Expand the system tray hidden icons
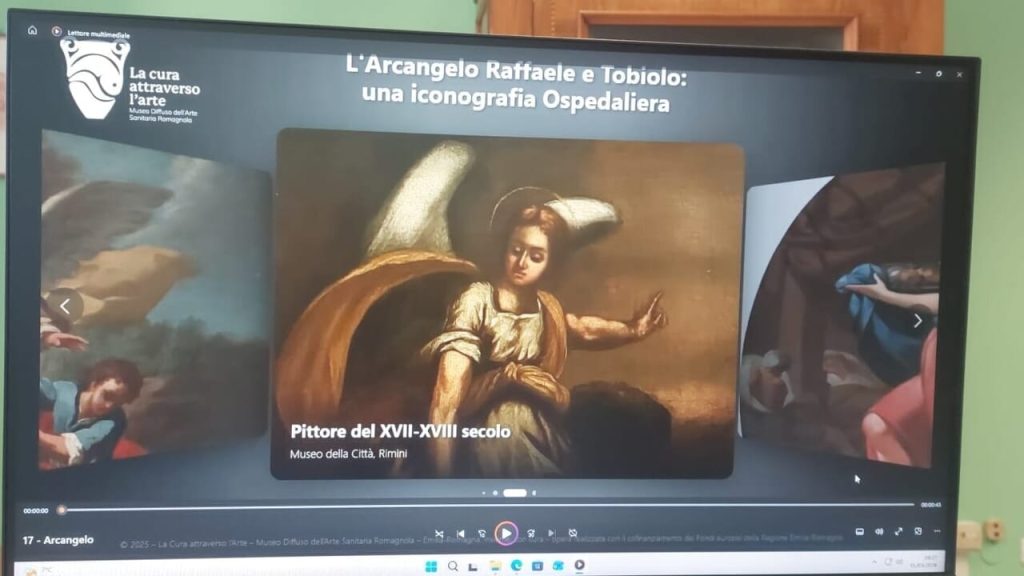 [874, 562]
